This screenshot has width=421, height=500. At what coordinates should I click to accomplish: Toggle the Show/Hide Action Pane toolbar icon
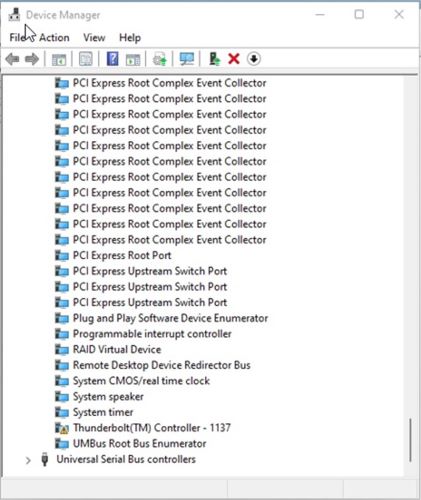(133, 60)
